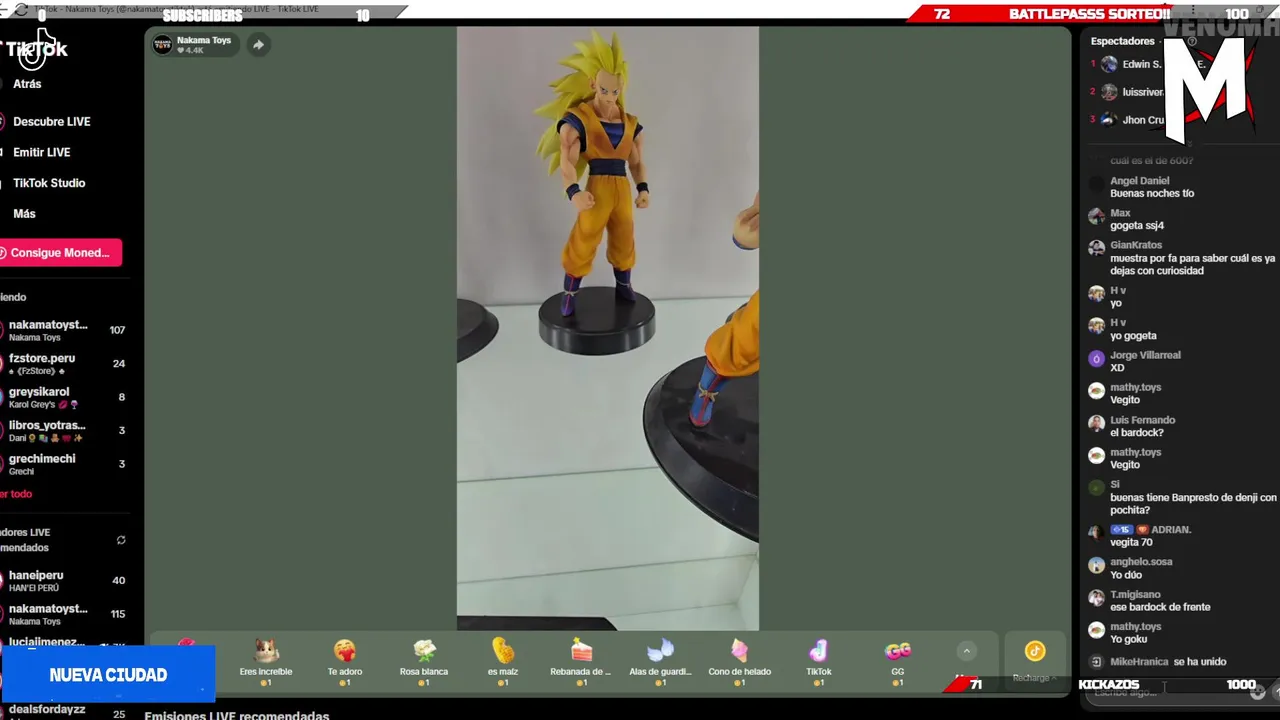This screenshot has width=1280, height=720.
Task: Open the nakamatoyst recommended live with 115 viewers
Action: click(x=65, y=614)
